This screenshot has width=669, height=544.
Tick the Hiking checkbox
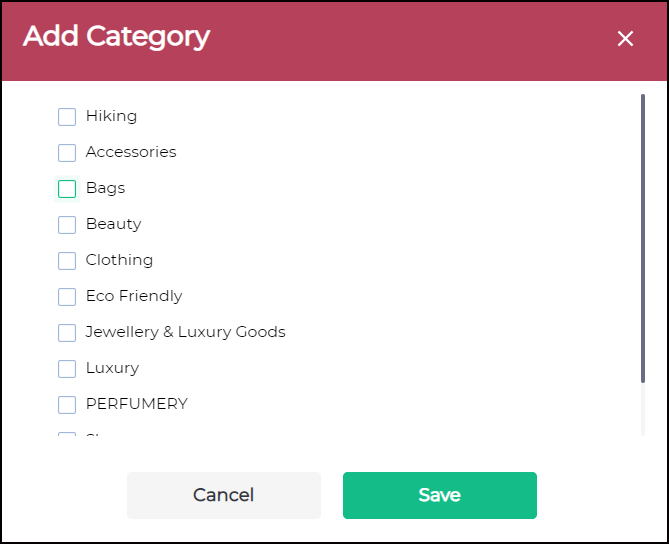pos(67,117)
